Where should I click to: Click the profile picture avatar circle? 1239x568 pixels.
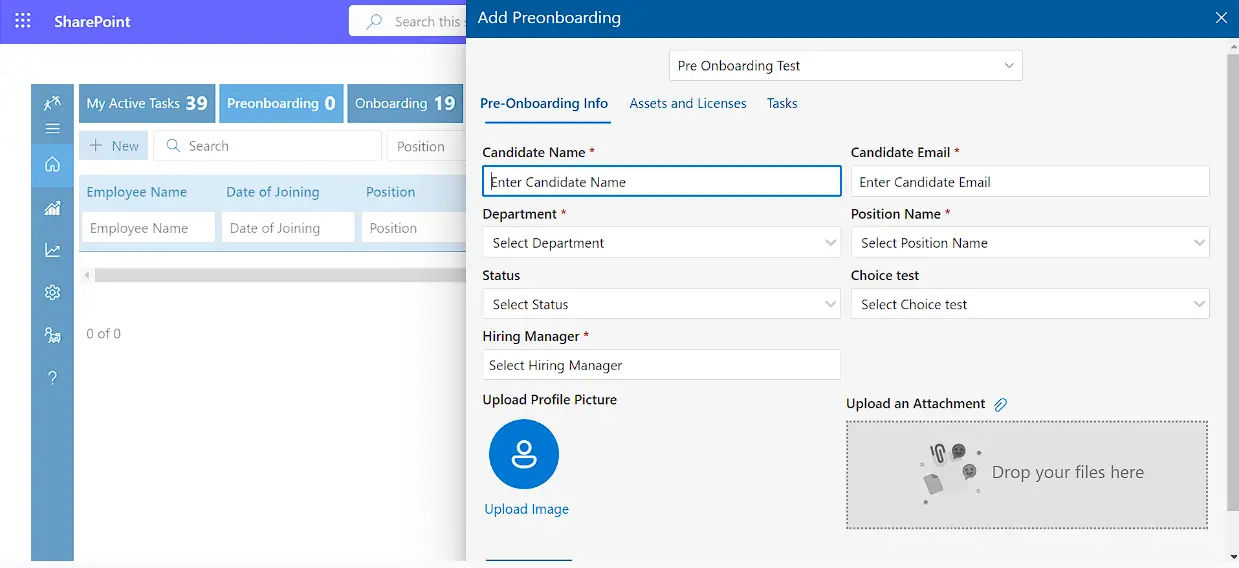click(523, 454)
